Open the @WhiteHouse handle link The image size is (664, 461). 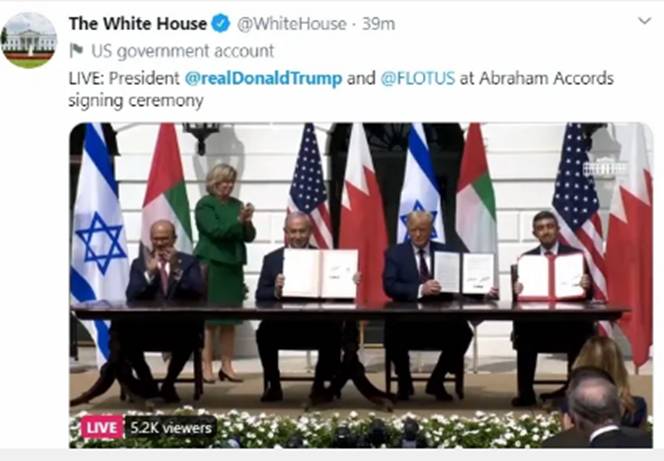click(291, 24)
